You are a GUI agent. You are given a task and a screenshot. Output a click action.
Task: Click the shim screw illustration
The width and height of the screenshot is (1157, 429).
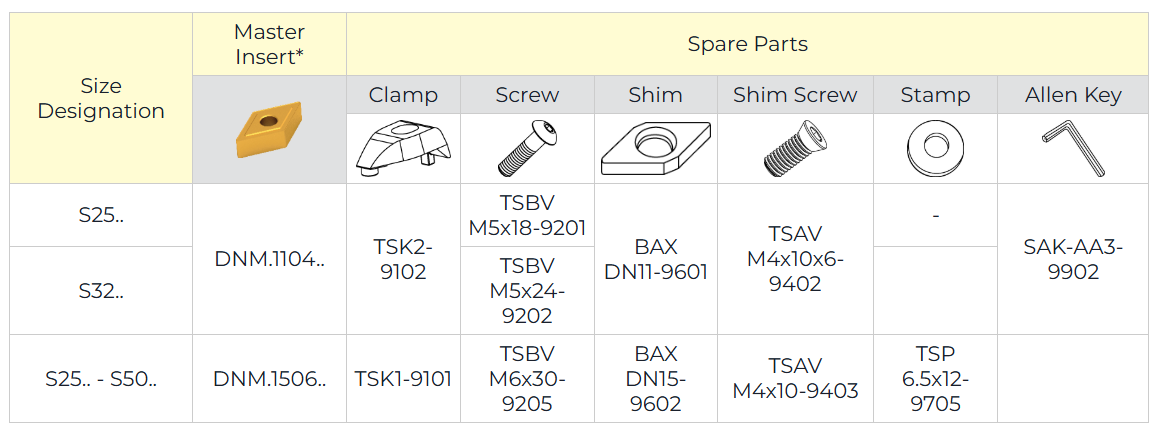(795, 148)
